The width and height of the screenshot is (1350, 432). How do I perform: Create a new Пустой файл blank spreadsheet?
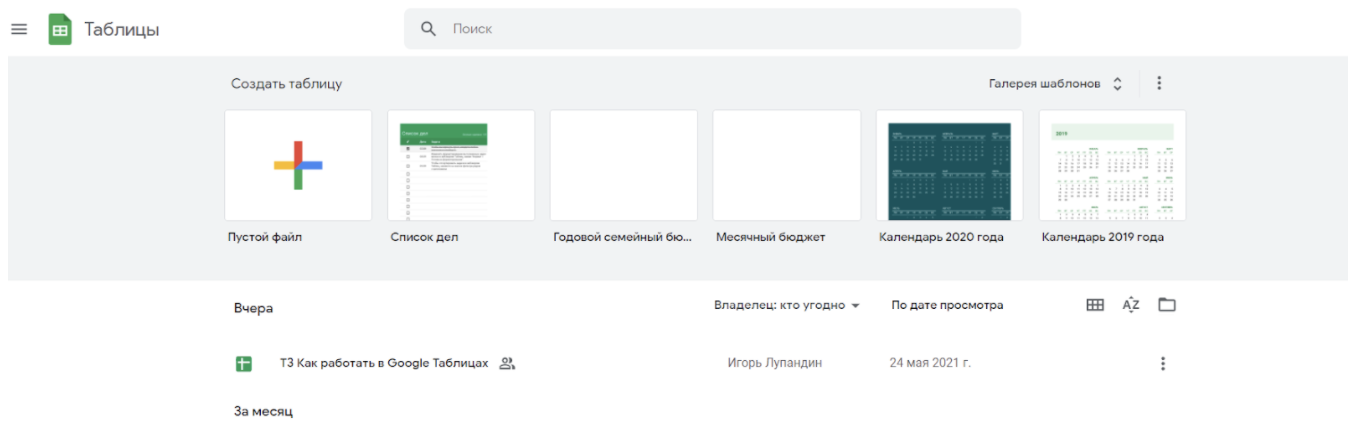tap(298, 165)
